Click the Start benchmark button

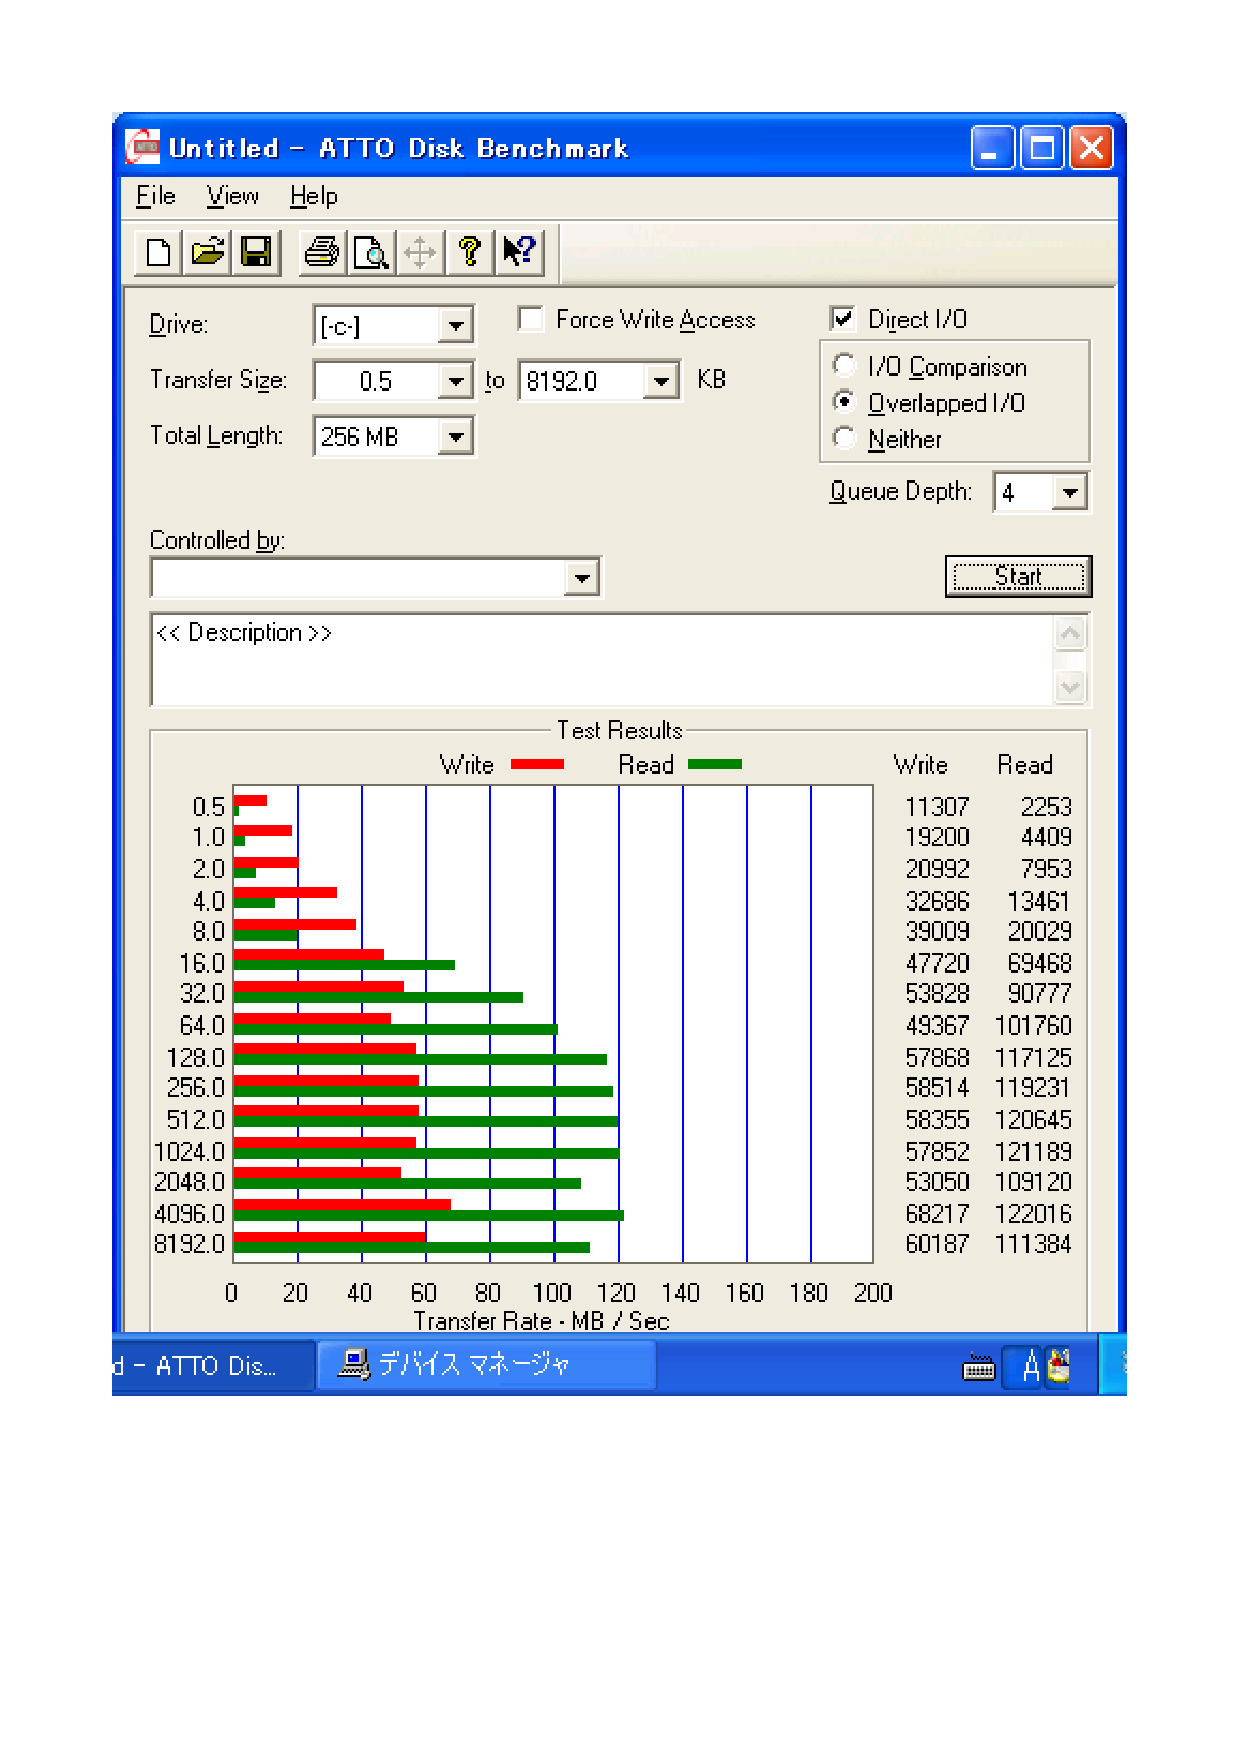[1018, 577]
